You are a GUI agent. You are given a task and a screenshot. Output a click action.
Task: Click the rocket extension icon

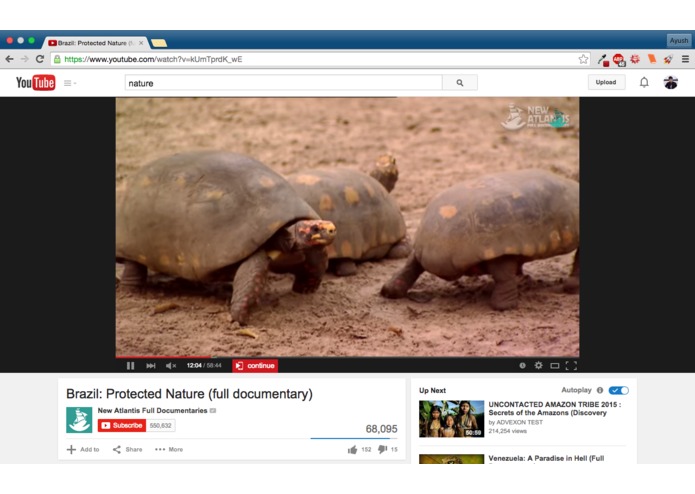668,59
